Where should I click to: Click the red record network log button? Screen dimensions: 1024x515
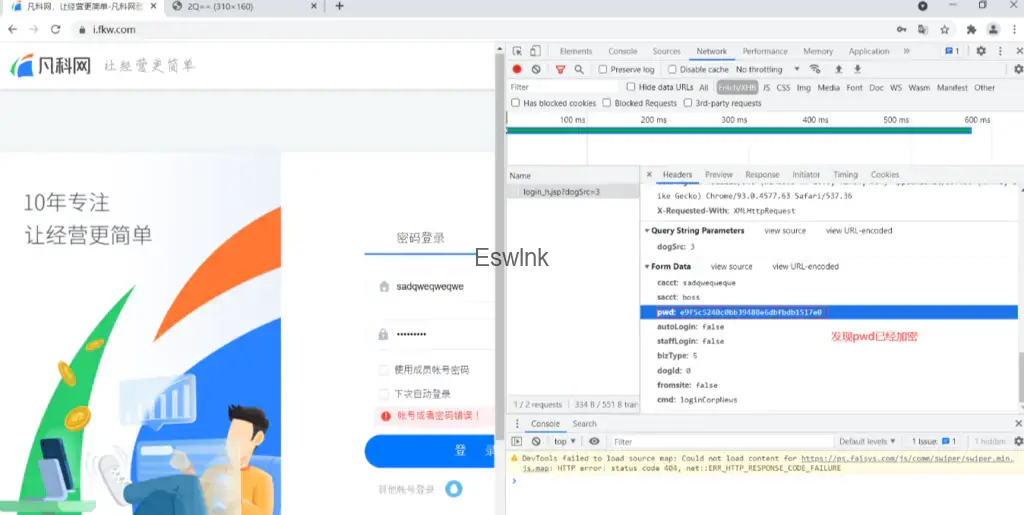pos(517,70)
